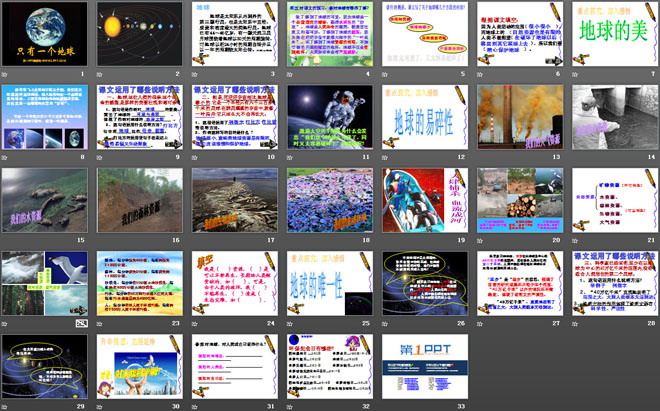Open slide 3 headed 地球
This screenshot has width=660, height=411.
235,34
